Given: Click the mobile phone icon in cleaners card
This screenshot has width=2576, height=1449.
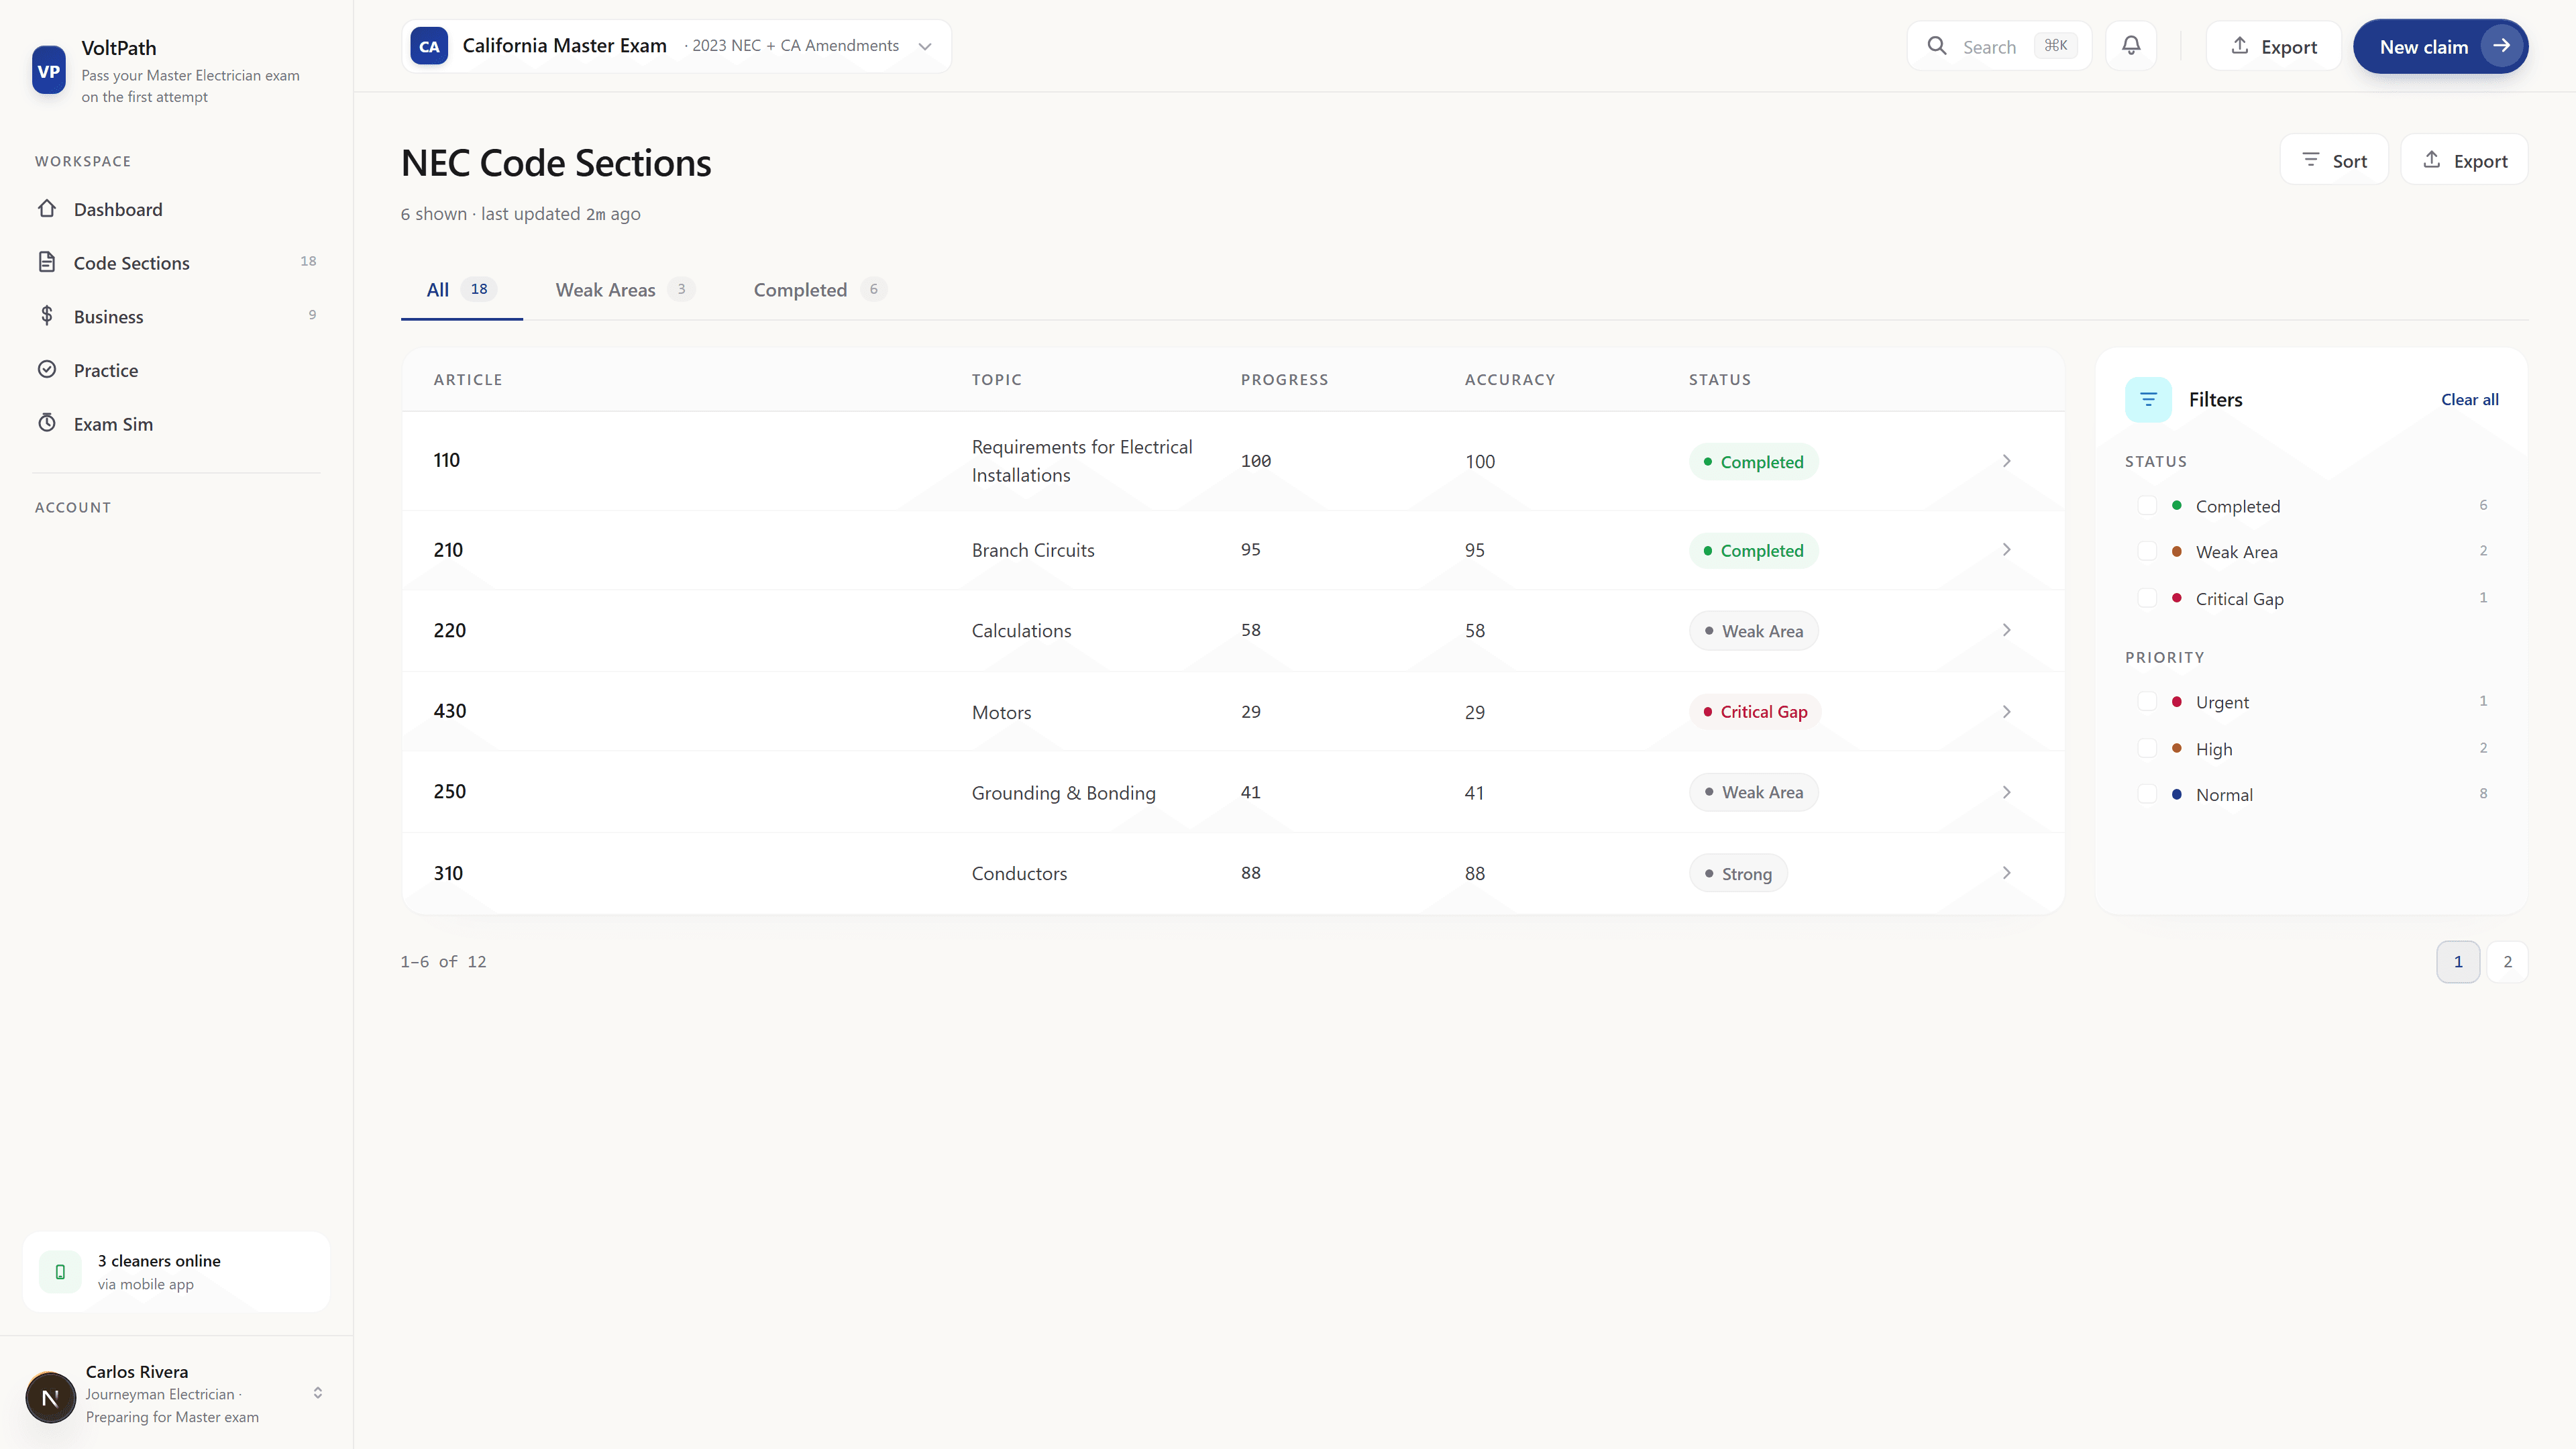Looking at the screenshot, I should (60, 1271).
